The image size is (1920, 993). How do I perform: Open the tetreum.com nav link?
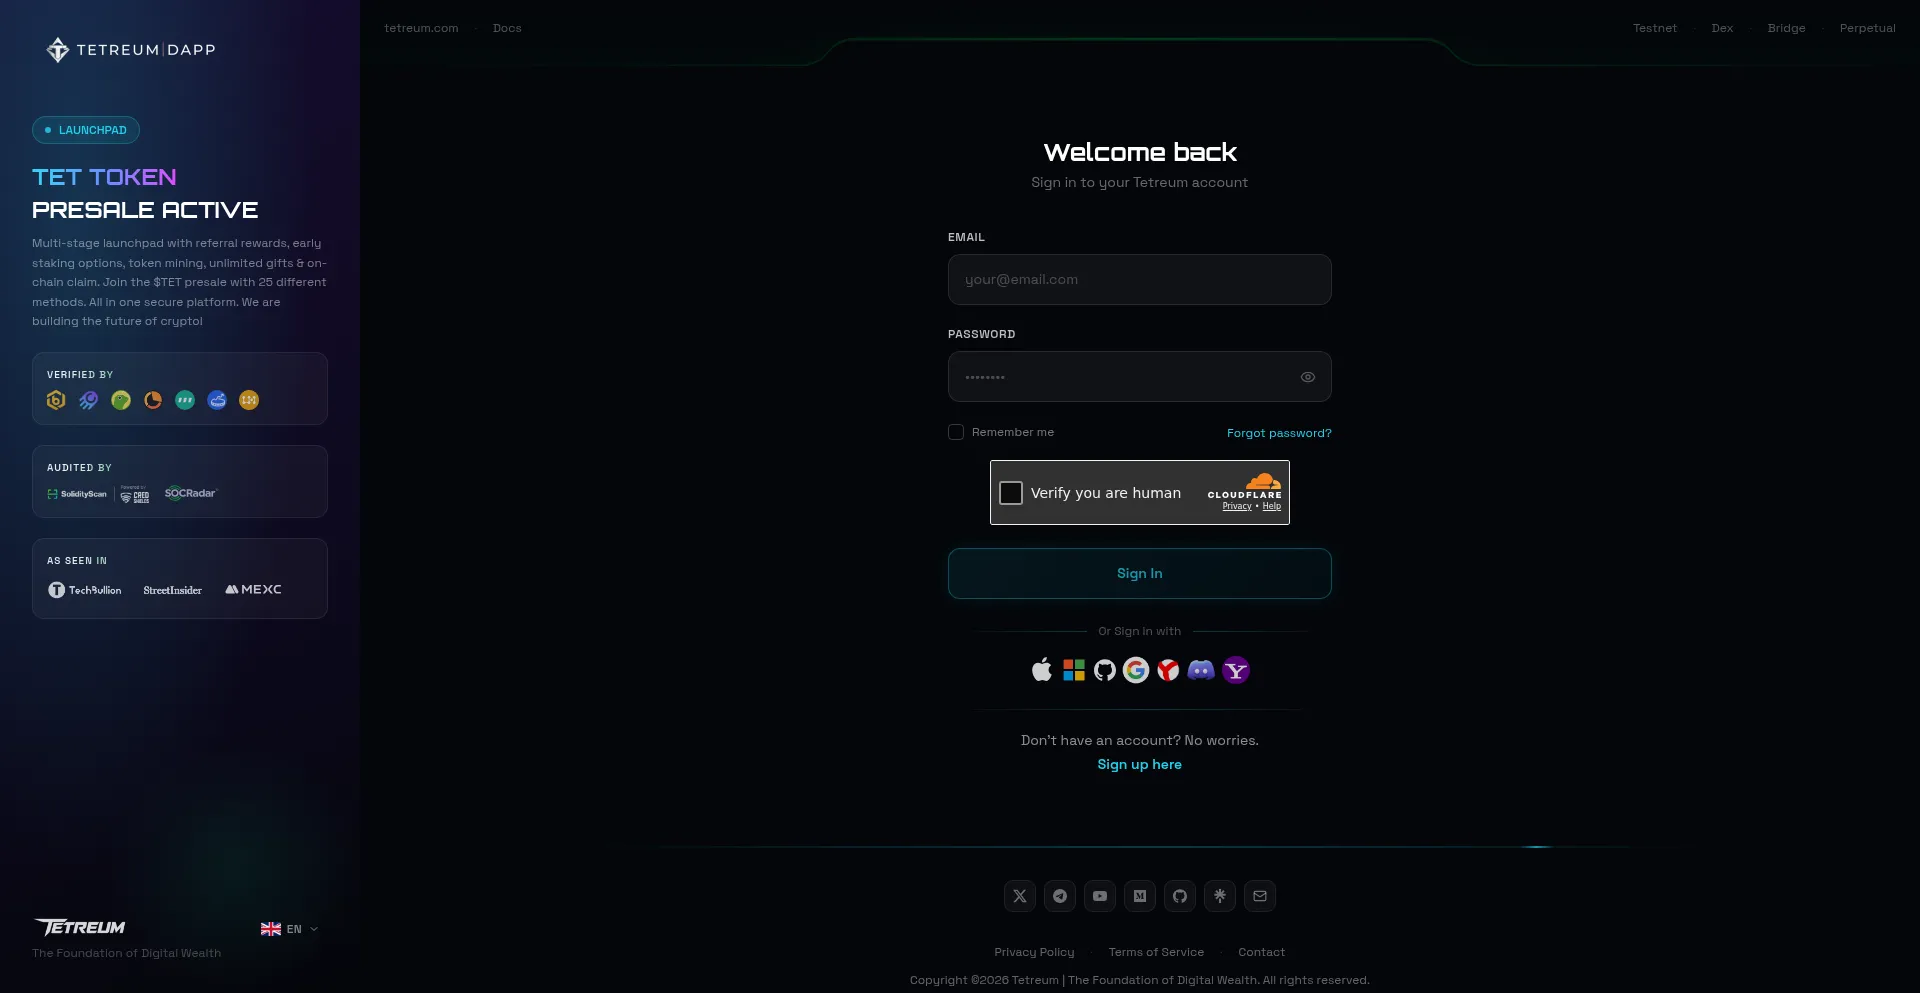coord(421,28)
